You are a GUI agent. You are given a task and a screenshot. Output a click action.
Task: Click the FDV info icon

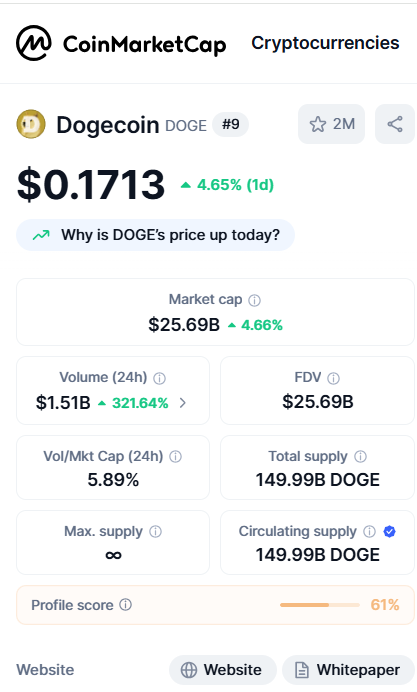(x=333, y=378)
